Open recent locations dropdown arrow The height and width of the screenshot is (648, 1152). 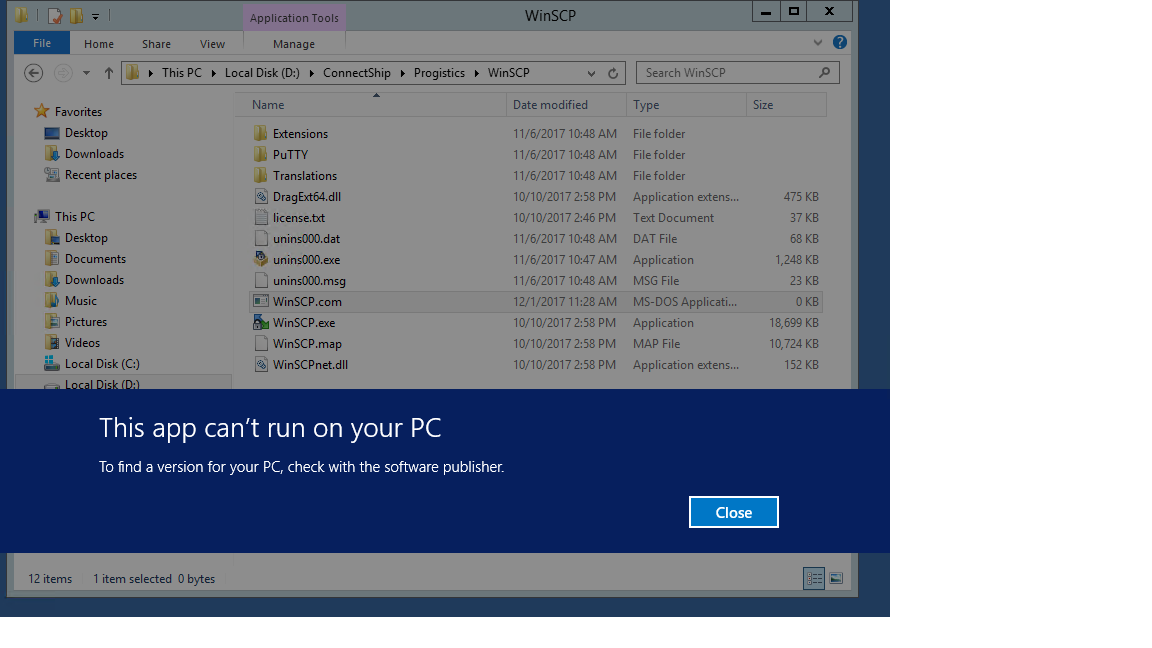click(86, 73)
